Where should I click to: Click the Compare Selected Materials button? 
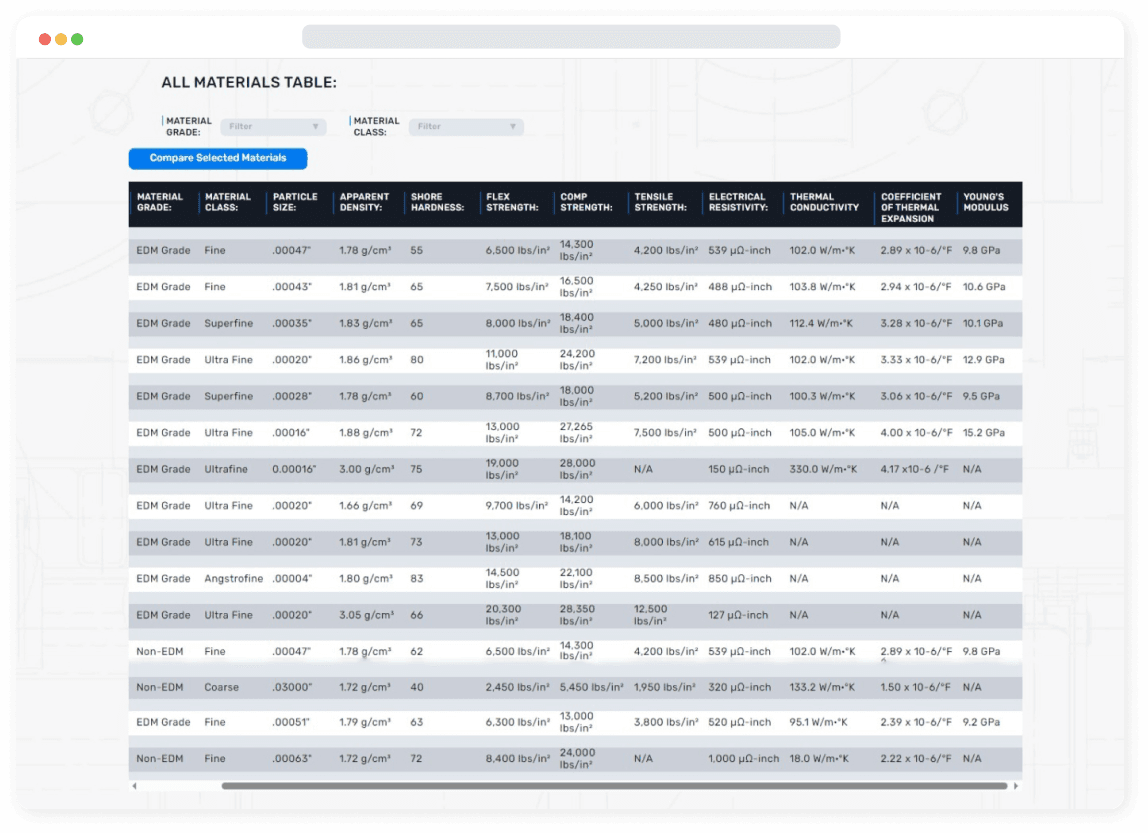(218, 158)
